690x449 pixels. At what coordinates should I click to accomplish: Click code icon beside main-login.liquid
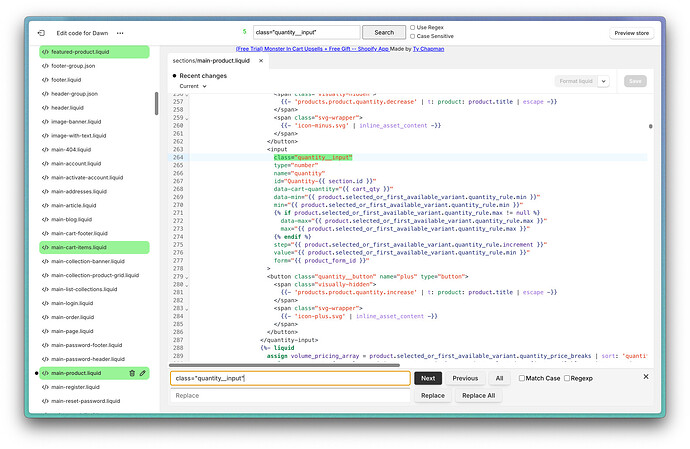tap(45, 303)
